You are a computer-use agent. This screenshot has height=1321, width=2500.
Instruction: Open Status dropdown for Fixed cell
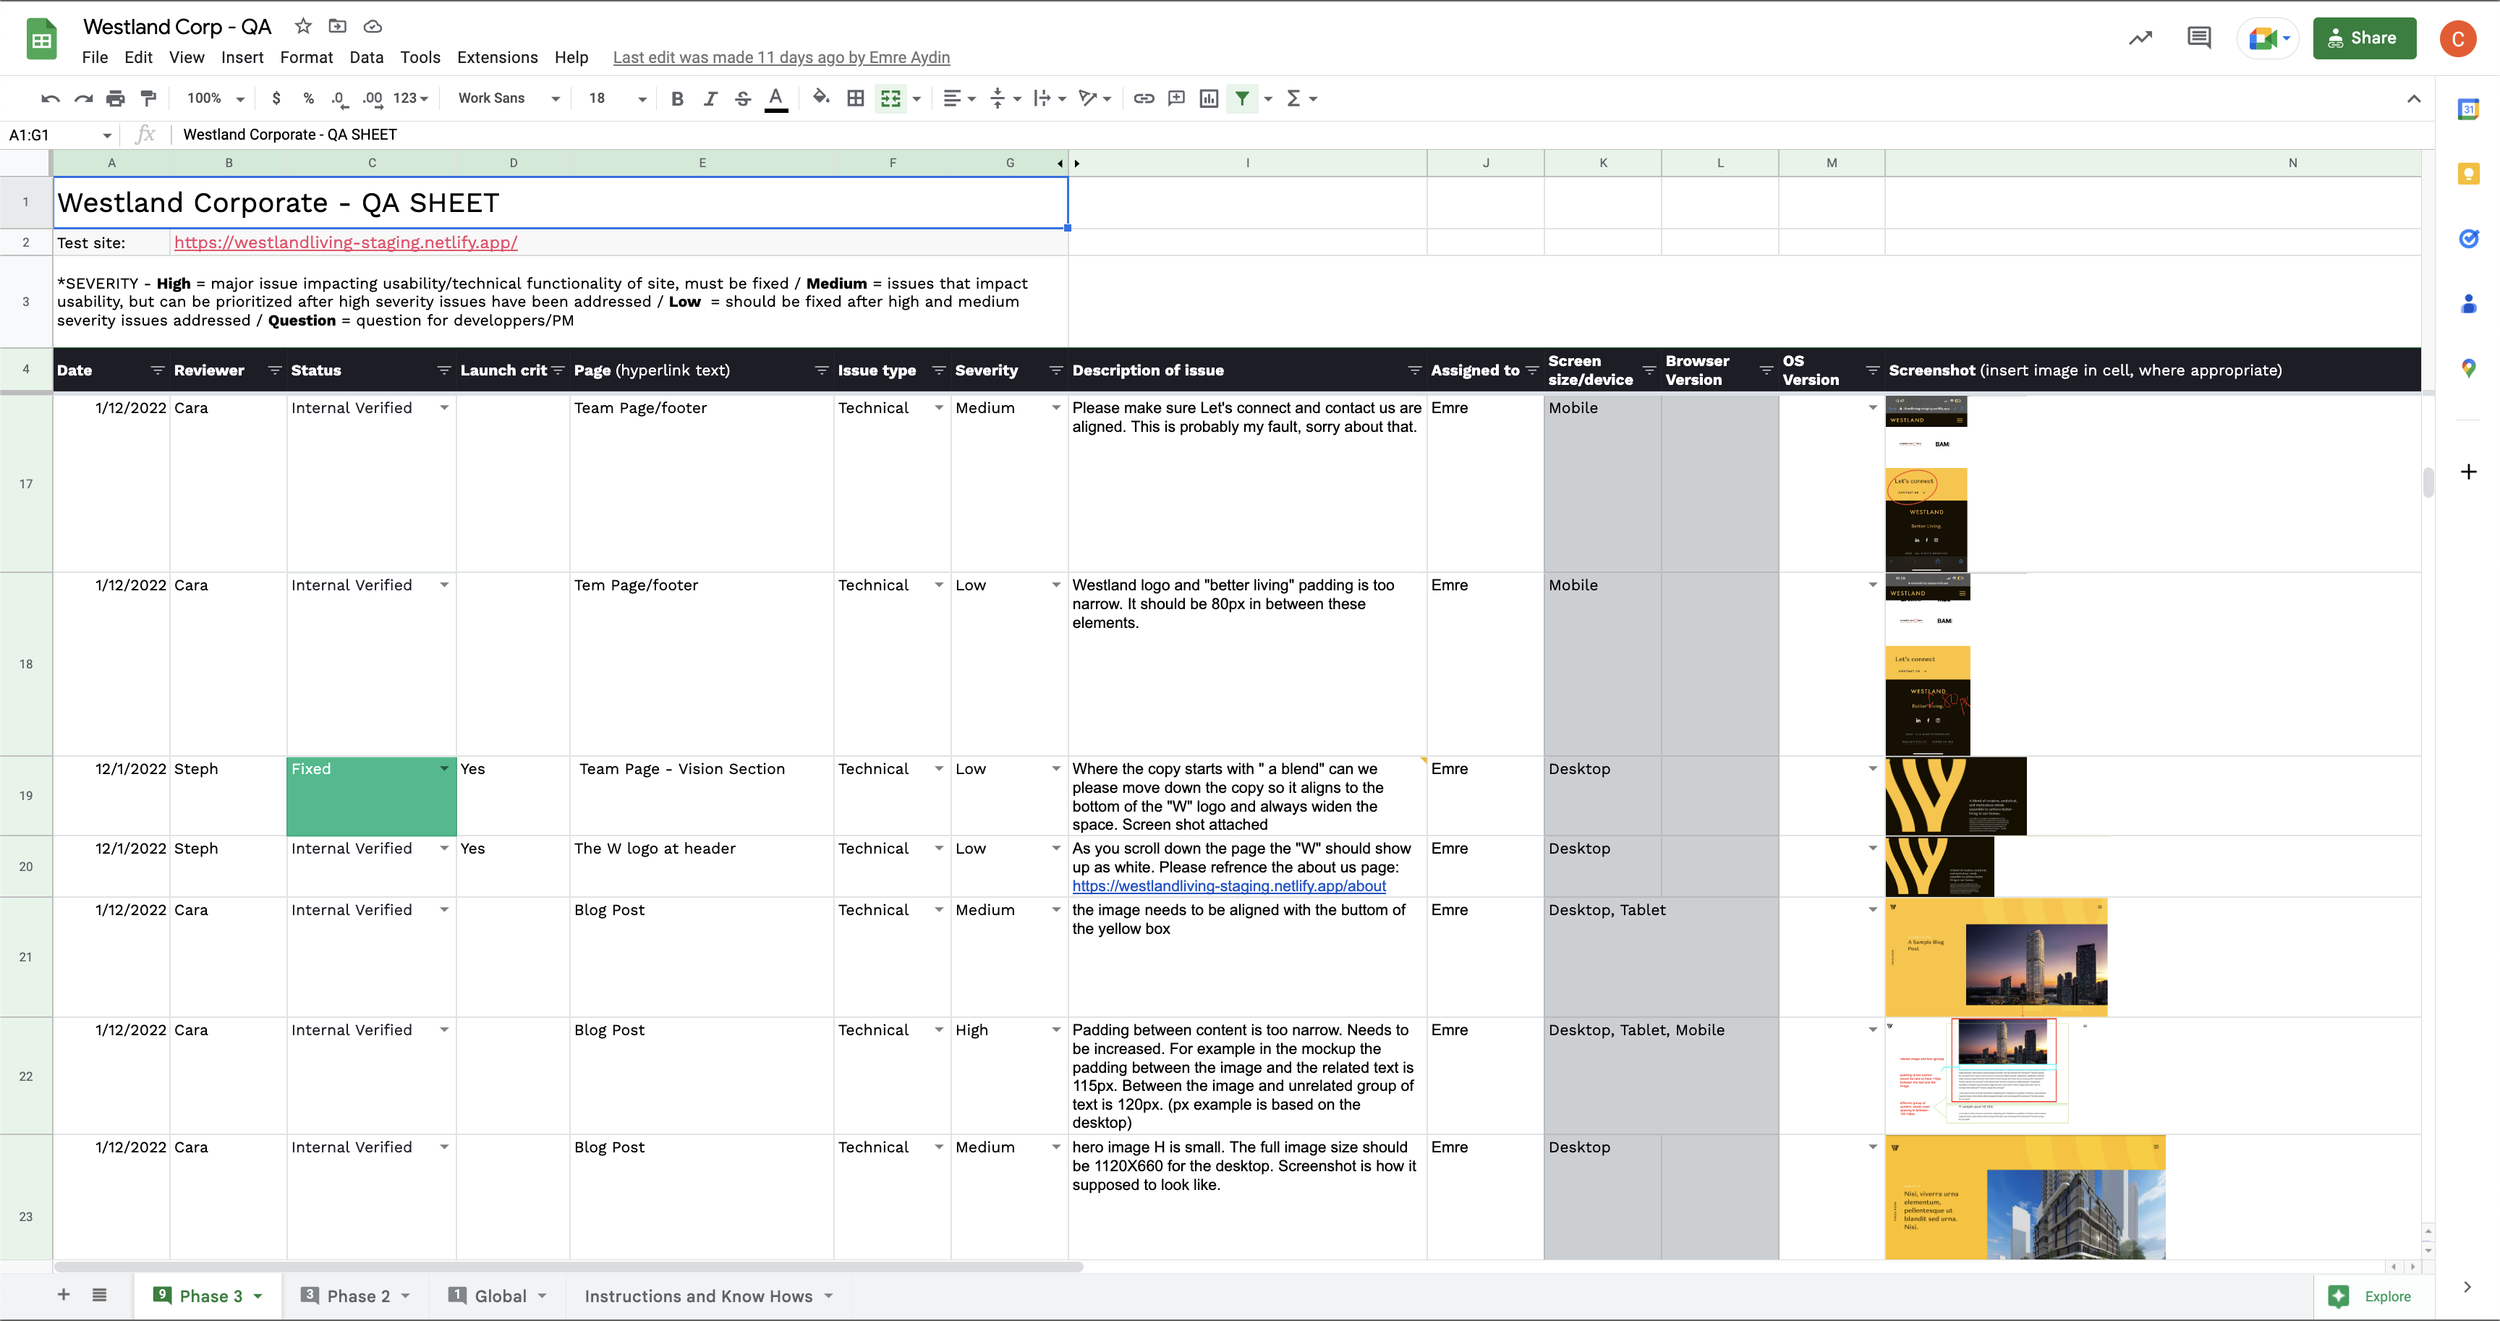click(444, 769)
